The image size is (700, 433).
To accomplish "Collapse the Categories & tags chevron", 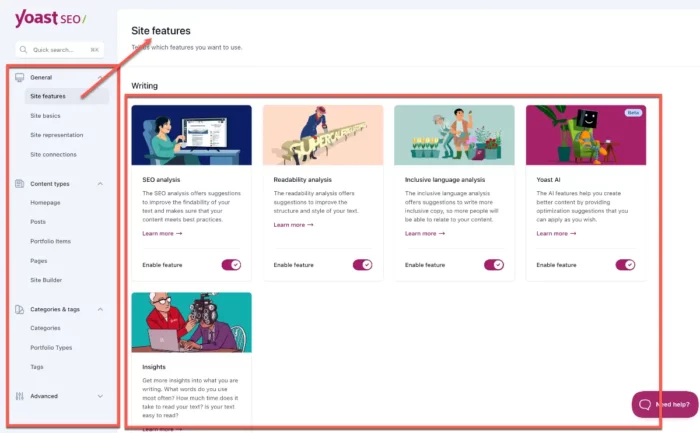I will [100, 309].
